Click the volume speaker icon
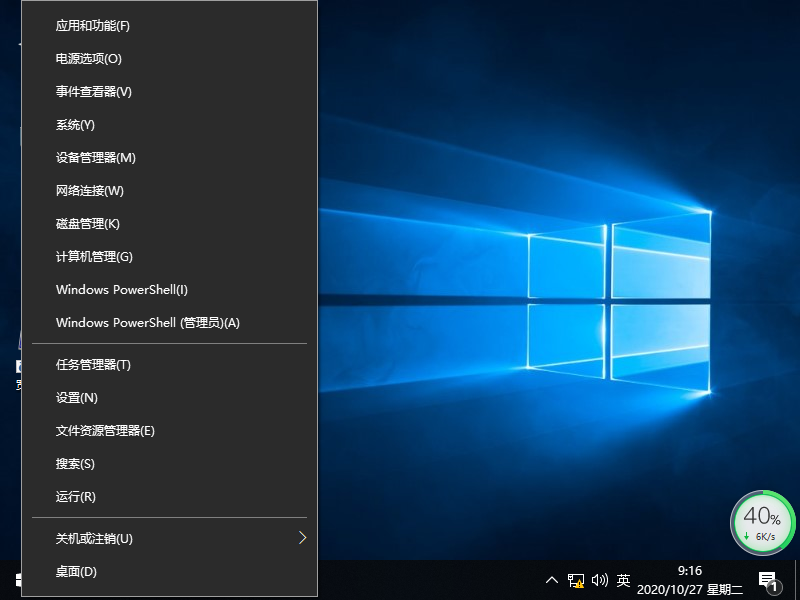This screenshot has width=800, height=600. [600, 580]
